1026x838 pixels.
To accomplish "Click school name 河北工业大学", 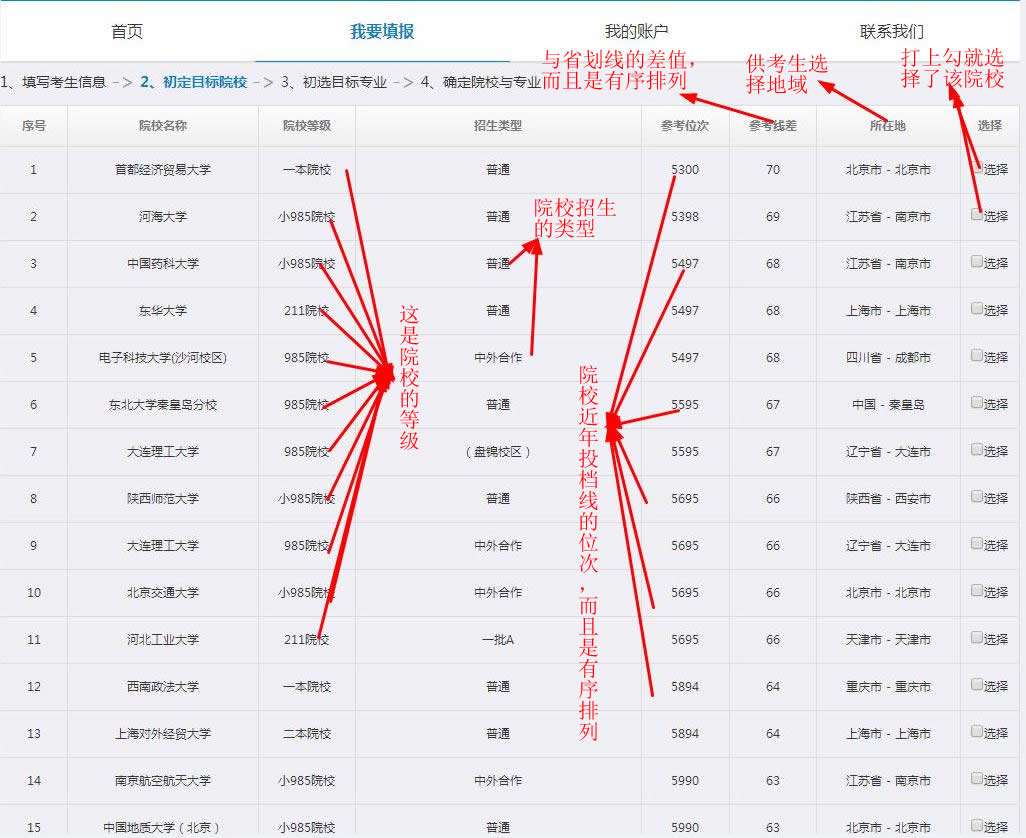I will 163,640.
